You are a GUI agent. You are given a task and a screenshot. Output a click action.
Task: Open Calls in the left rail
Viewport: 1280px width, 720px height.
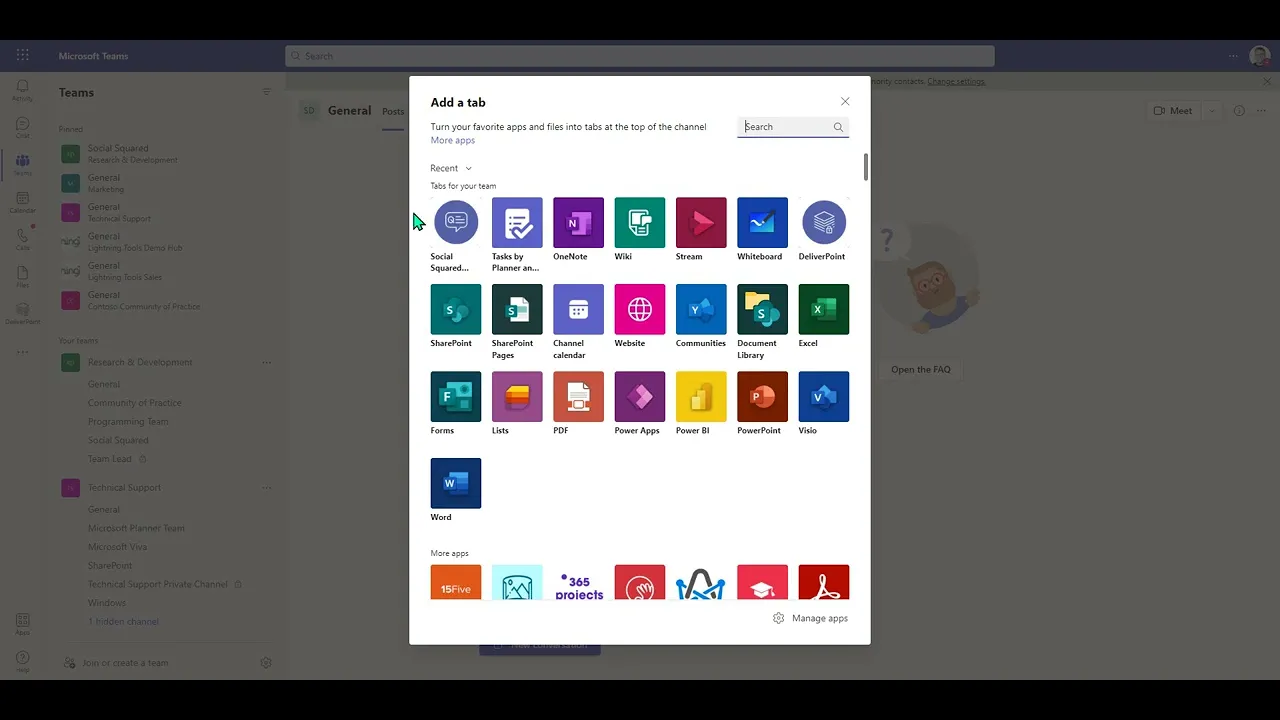(22, 239)
